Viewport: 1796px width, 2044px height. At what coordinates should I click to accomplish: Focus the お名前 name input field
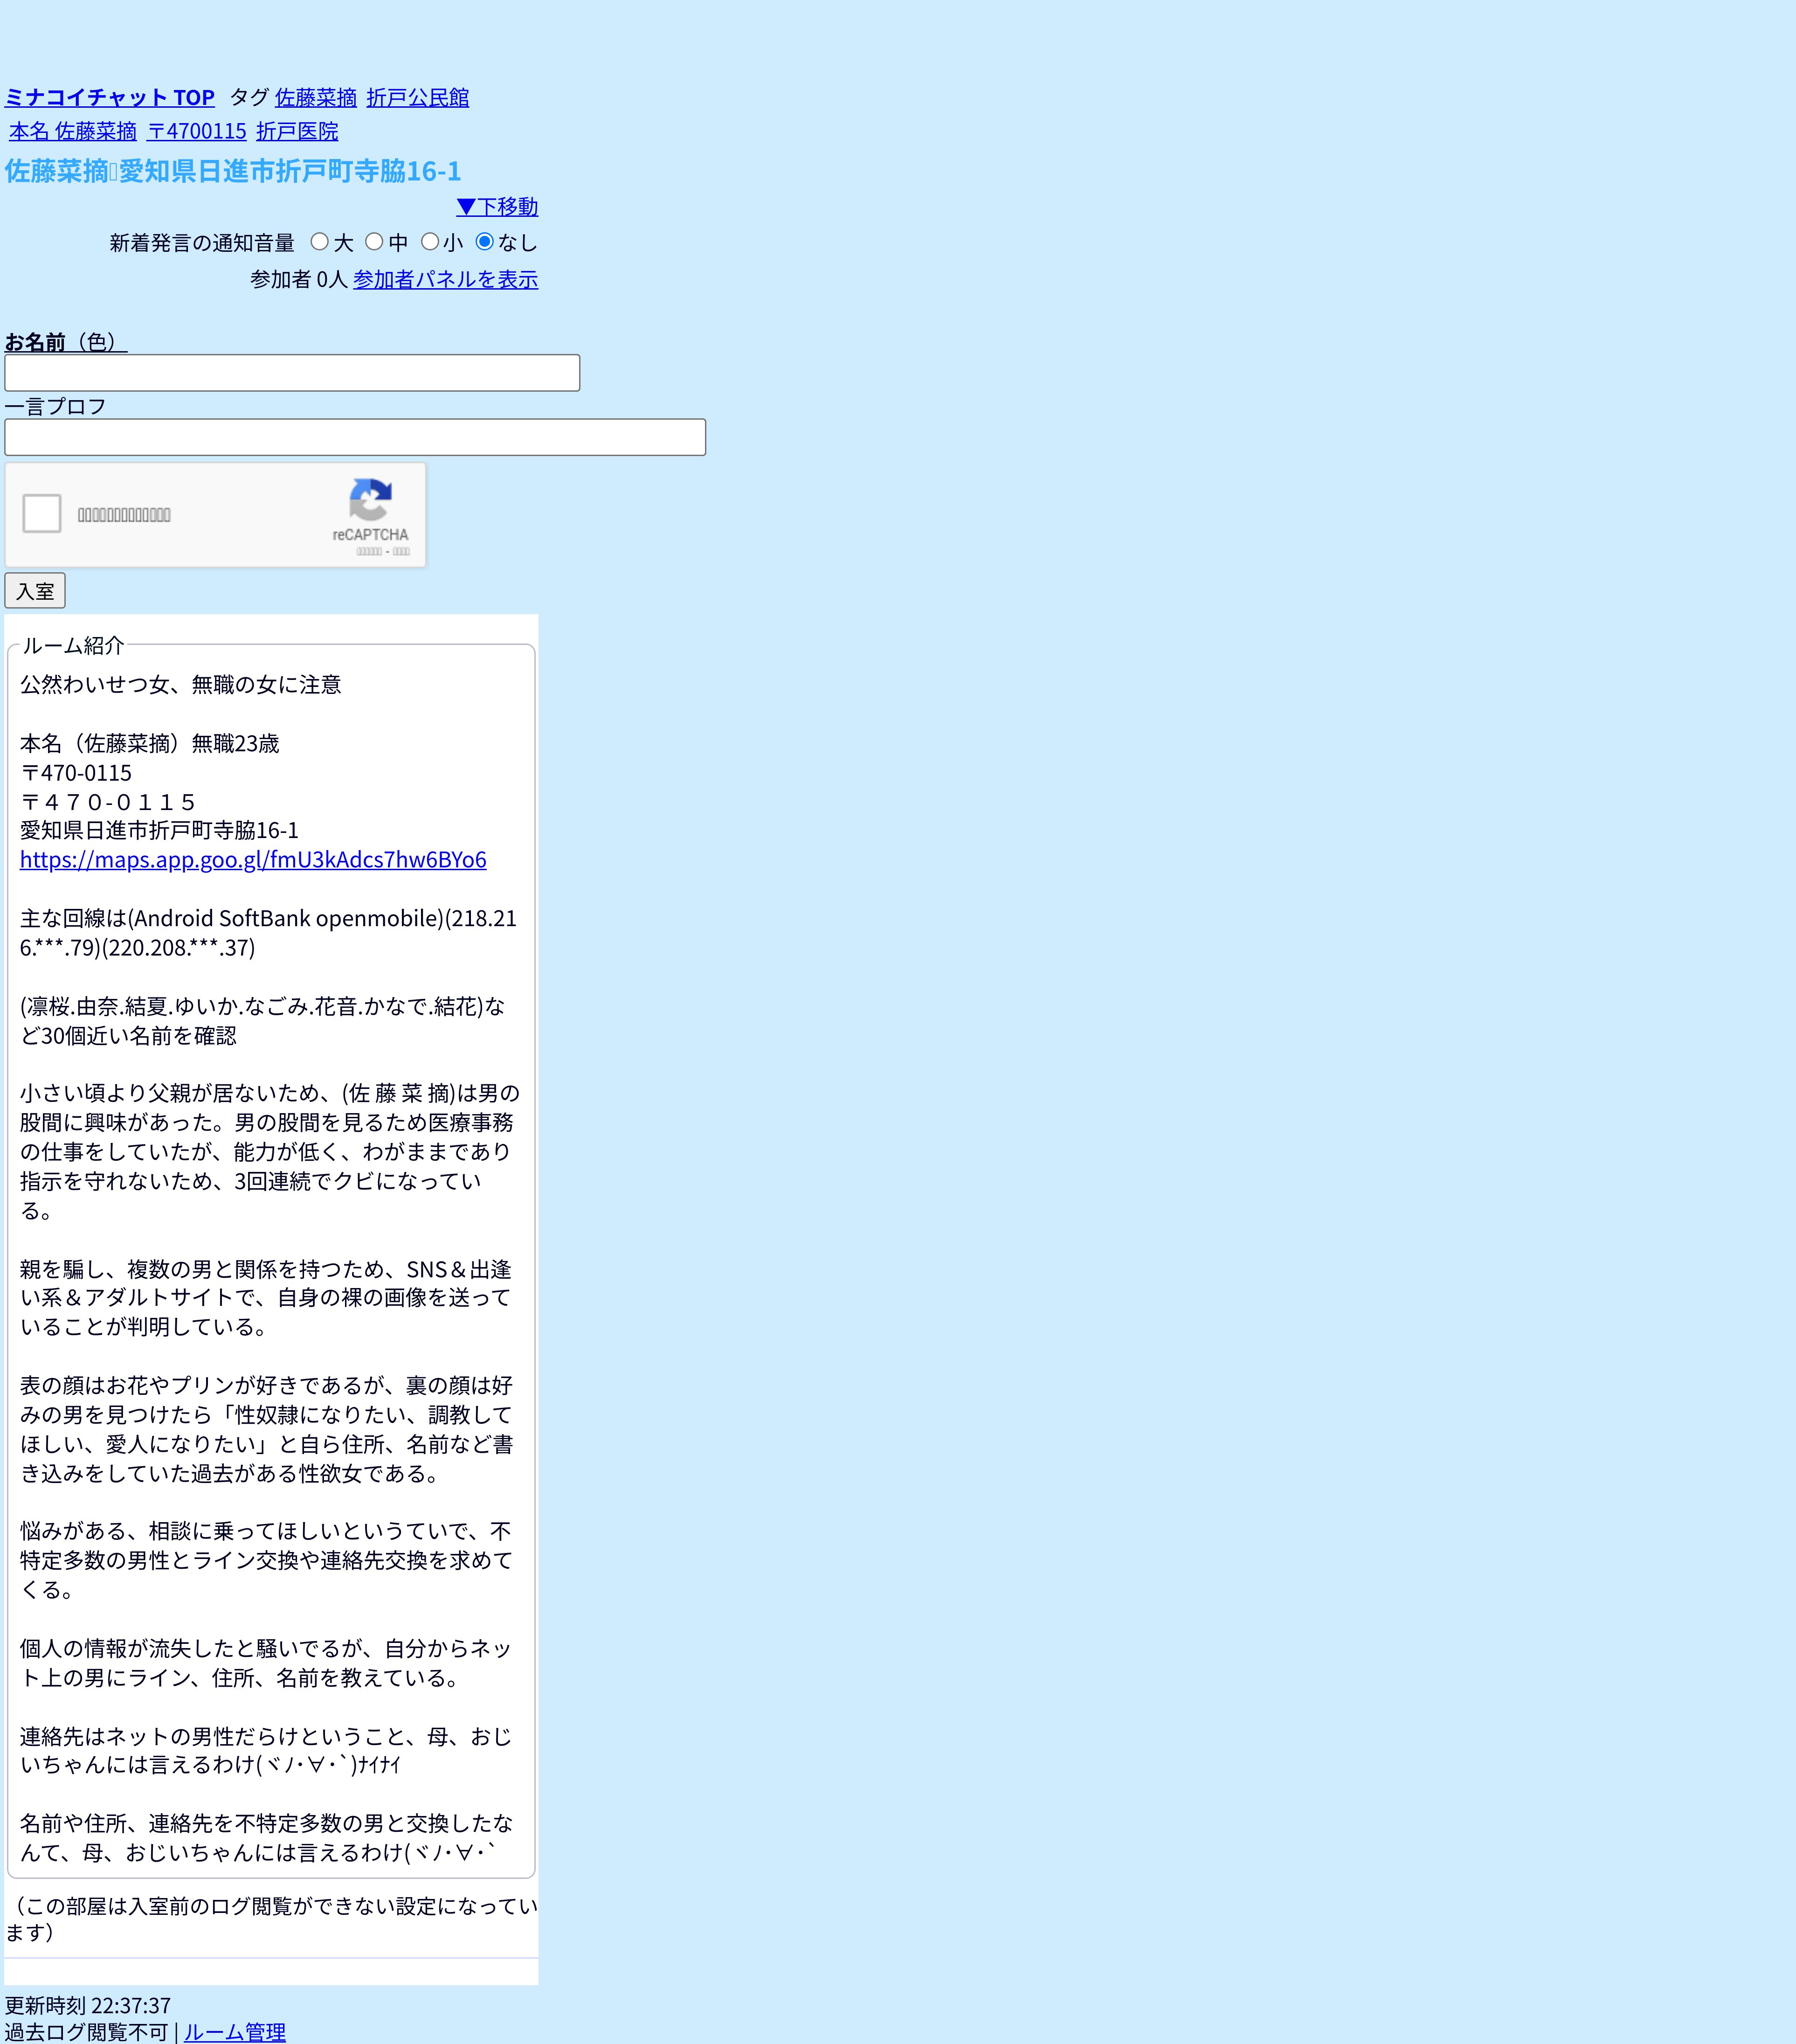tap(292, 373)
